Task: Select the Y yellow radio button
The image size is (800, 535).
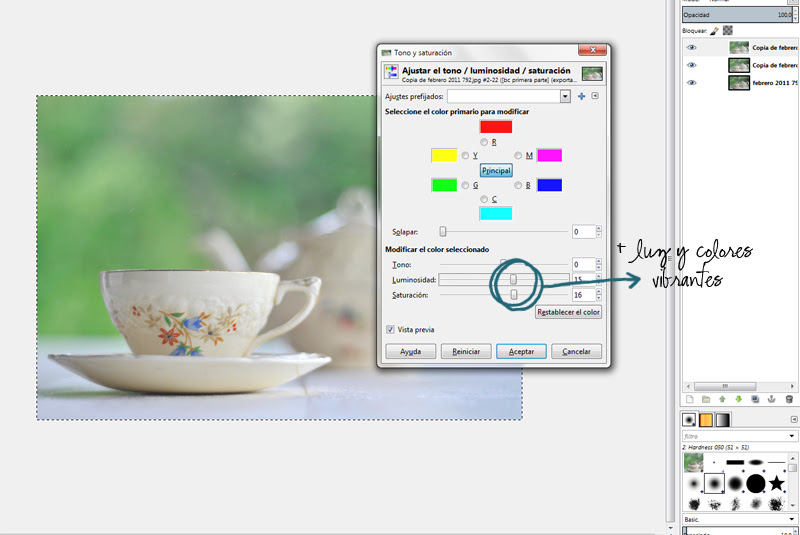Action: 465,156
